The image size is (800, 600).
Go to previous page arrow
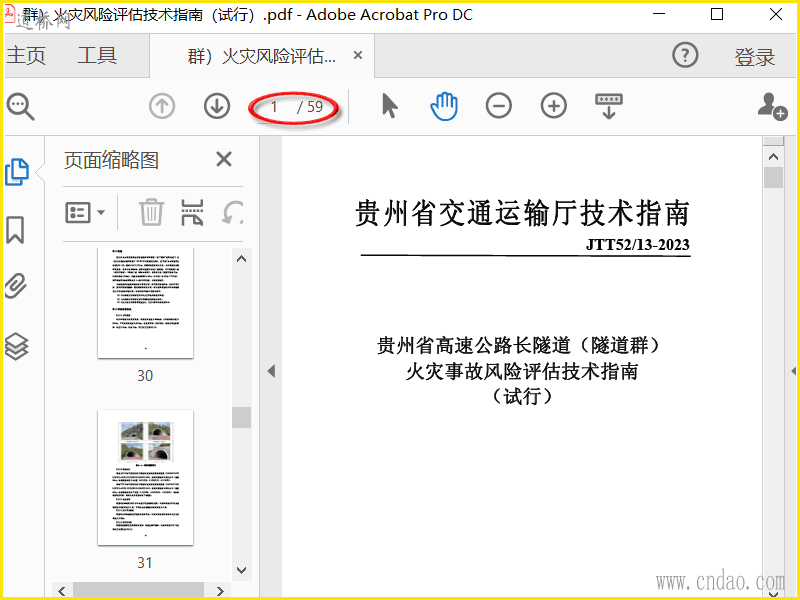[x=162, y=107]
